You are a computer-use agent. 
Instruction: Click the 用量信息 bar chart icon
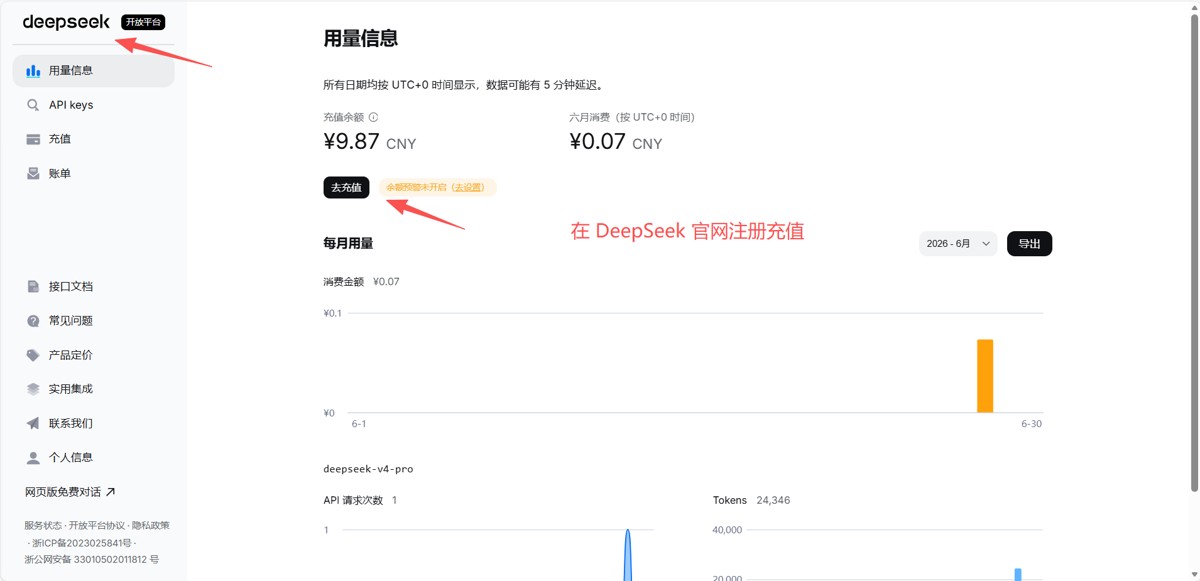33,71
